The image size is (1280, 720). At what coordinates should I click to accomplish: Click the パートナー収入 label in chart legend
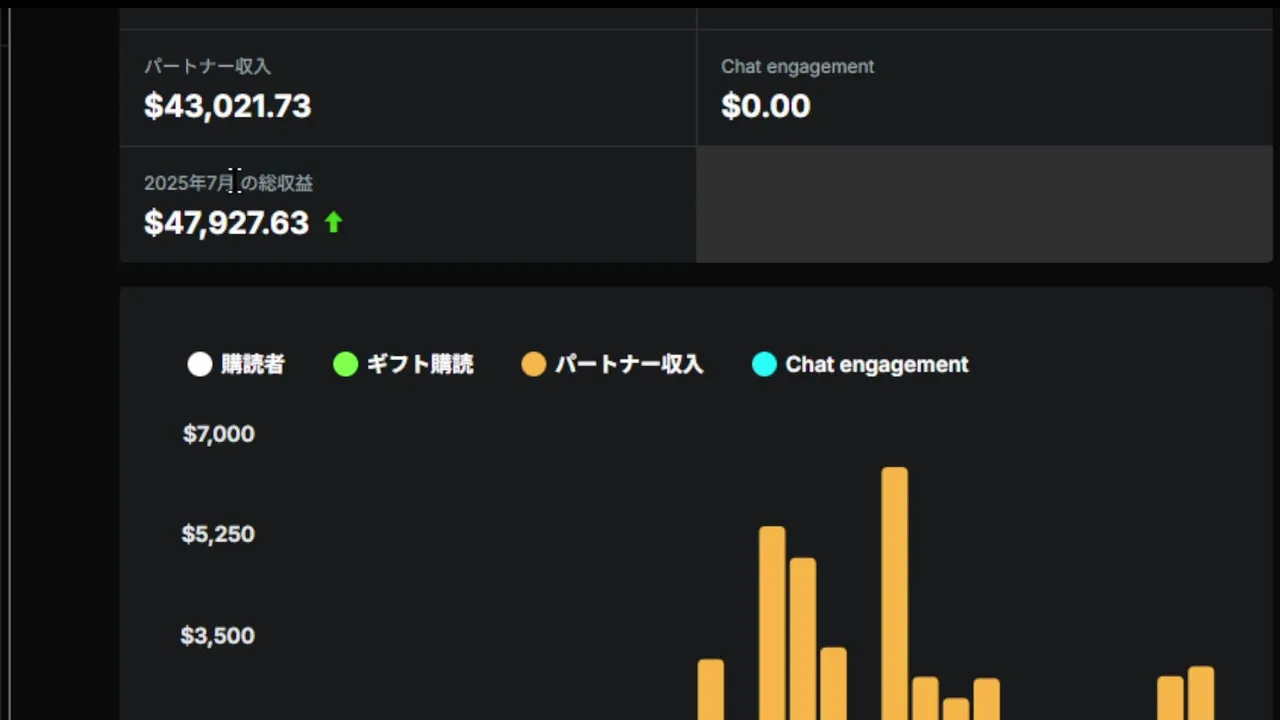[629, 365]
